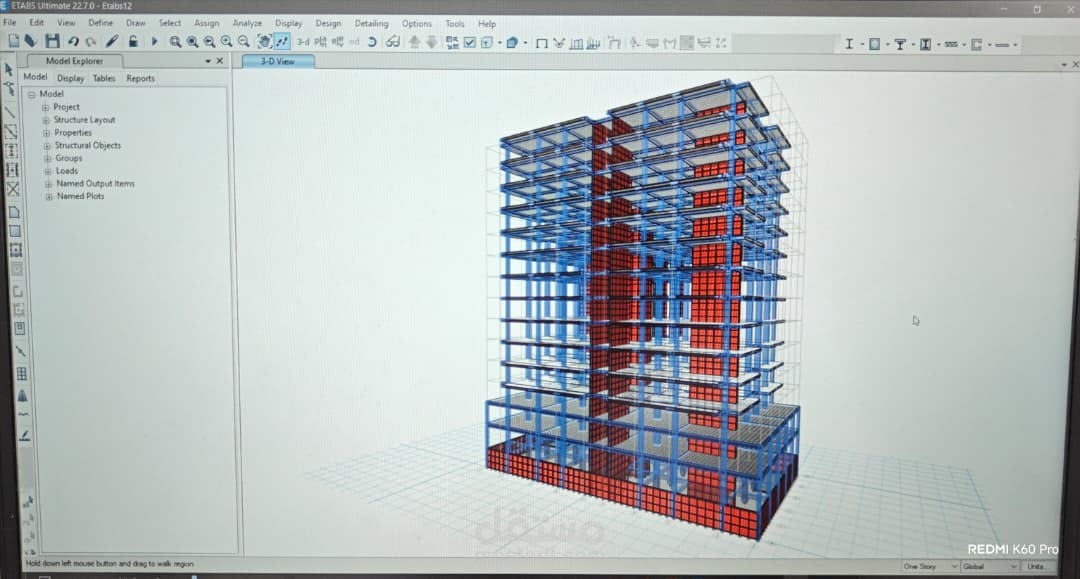Image resolution: width=1080 pixels, height=579 pixels.
Task: Toggle the lock model padlock icon
Action: (x=132, y=41)
